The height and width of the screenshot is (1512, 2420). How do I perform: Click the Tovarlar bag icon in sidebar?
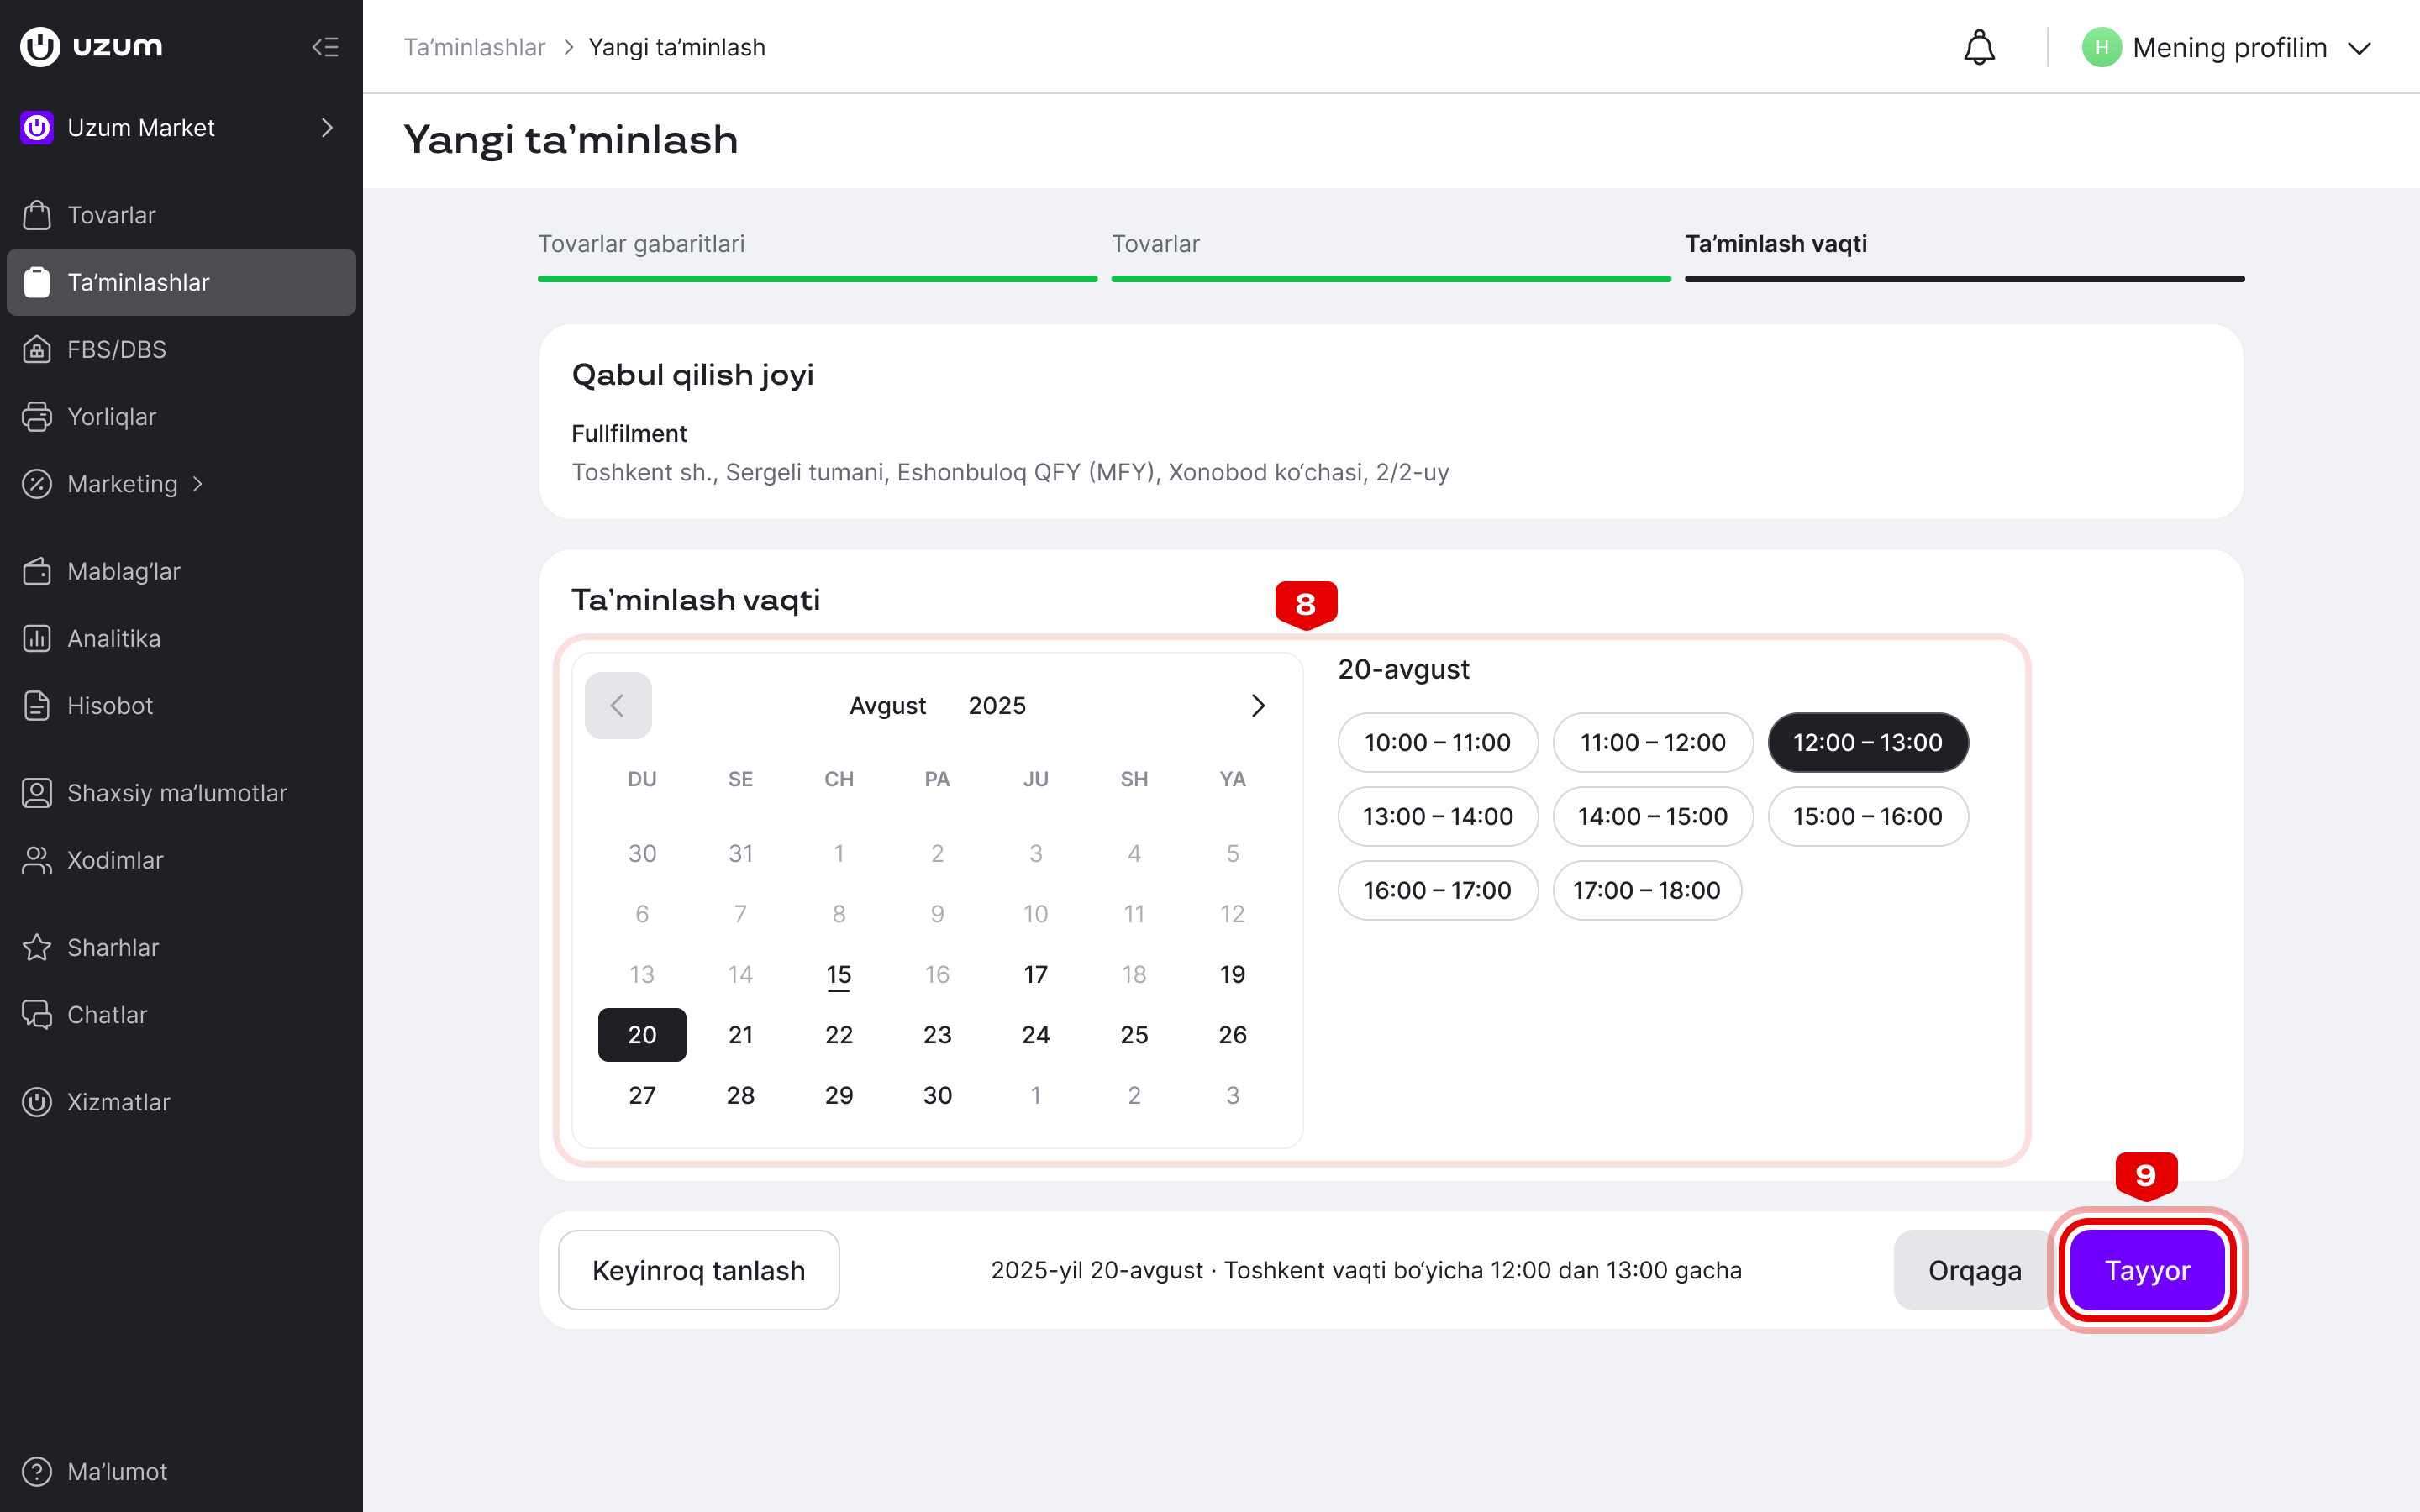click(37, 215)
